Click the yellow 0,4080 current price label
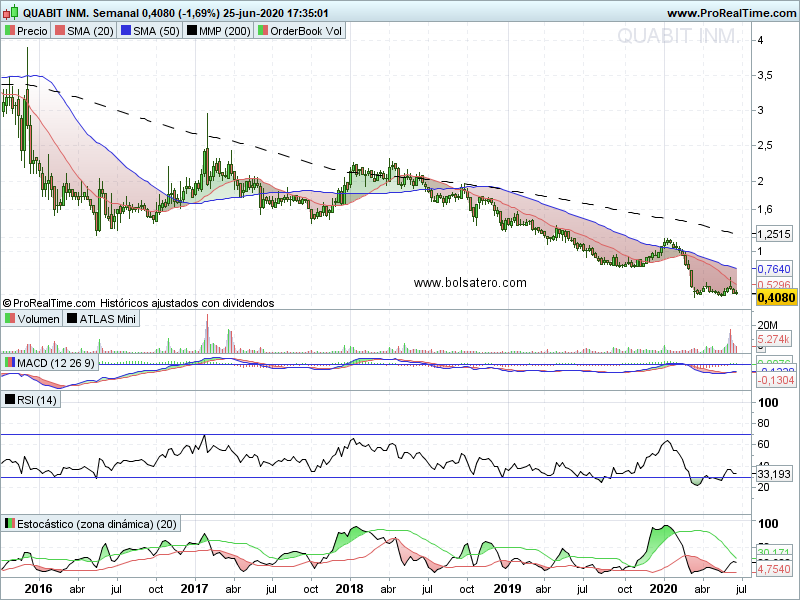800x600 pixels. (x=776, y=297)
